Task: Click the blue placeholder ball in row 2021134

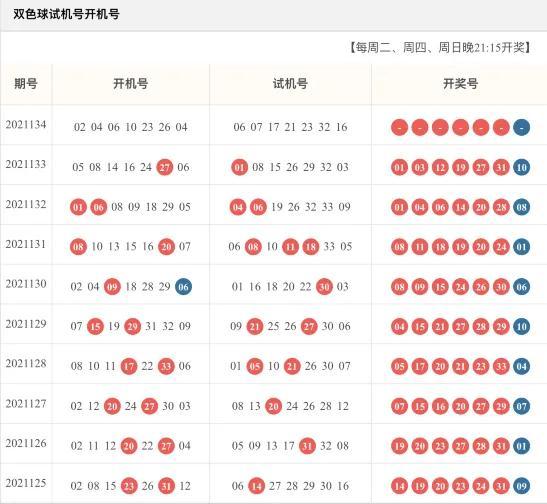Action: (522, 128)
